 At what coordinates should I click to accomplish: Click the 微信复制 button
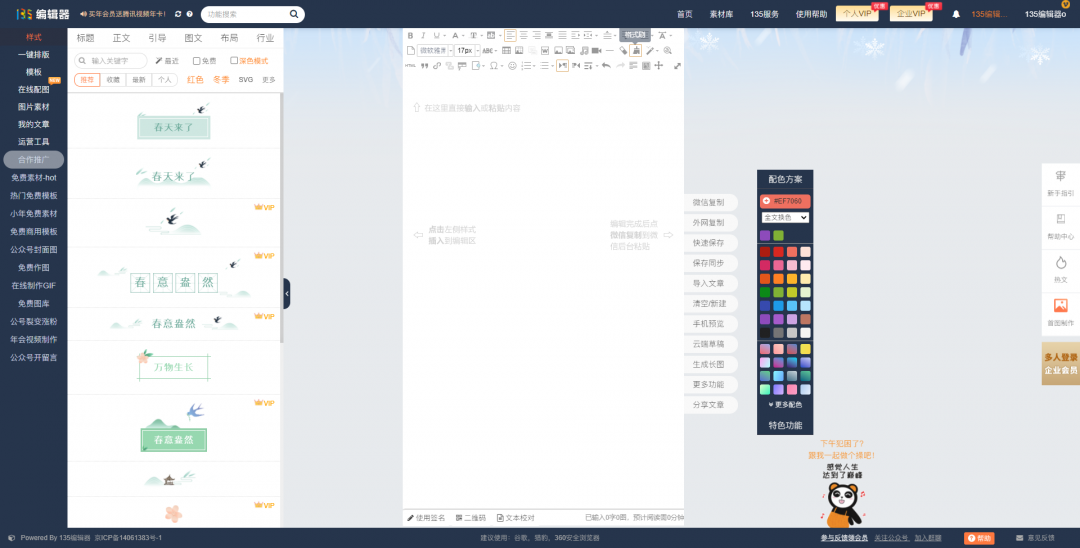click(708, 202)
